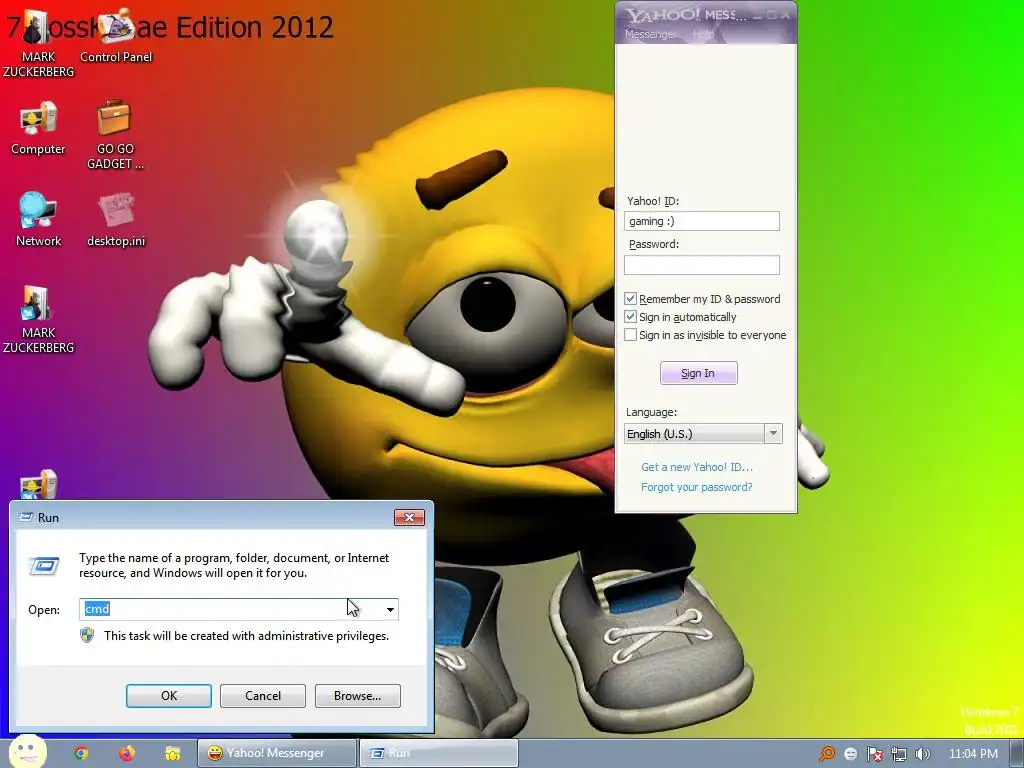
Task: Follow the Get a new Yahoo! ID link
Action: coord(696,467)
